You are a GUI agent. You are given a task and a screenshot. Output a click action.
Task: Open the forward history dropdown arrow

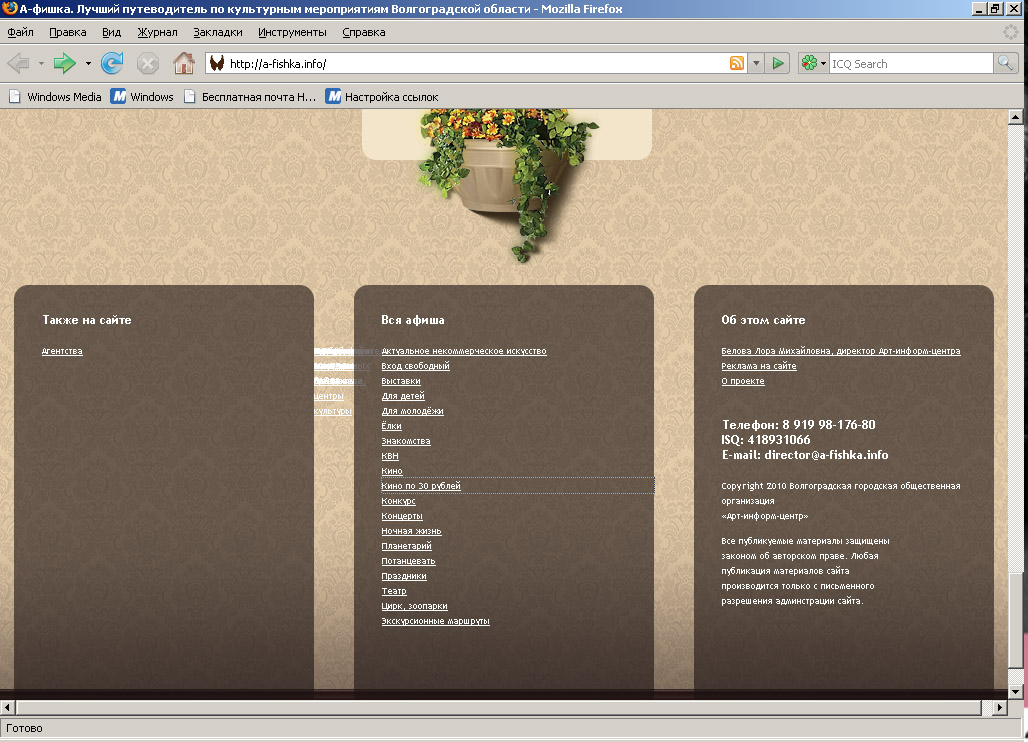point(88,64)
